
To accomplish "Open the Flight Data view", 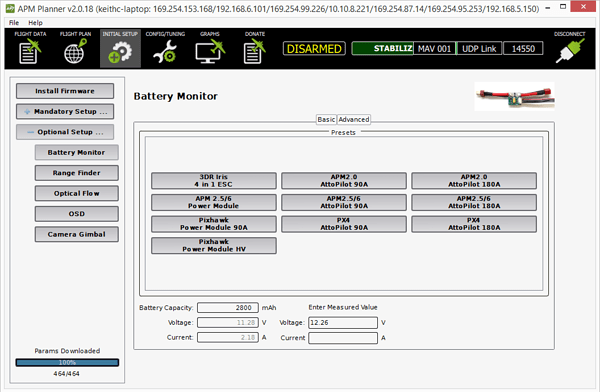I will point(30,48).
